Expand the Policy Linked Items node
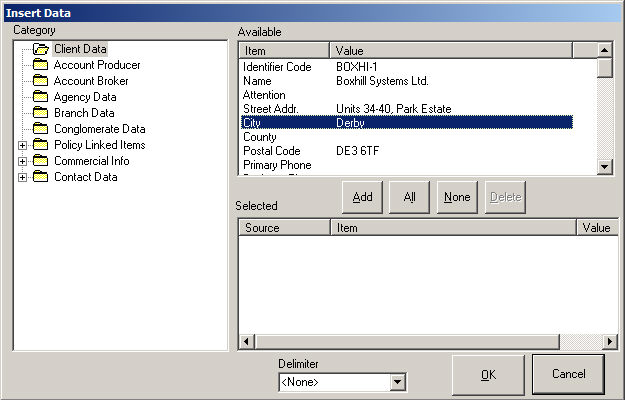 coord(22,145)
